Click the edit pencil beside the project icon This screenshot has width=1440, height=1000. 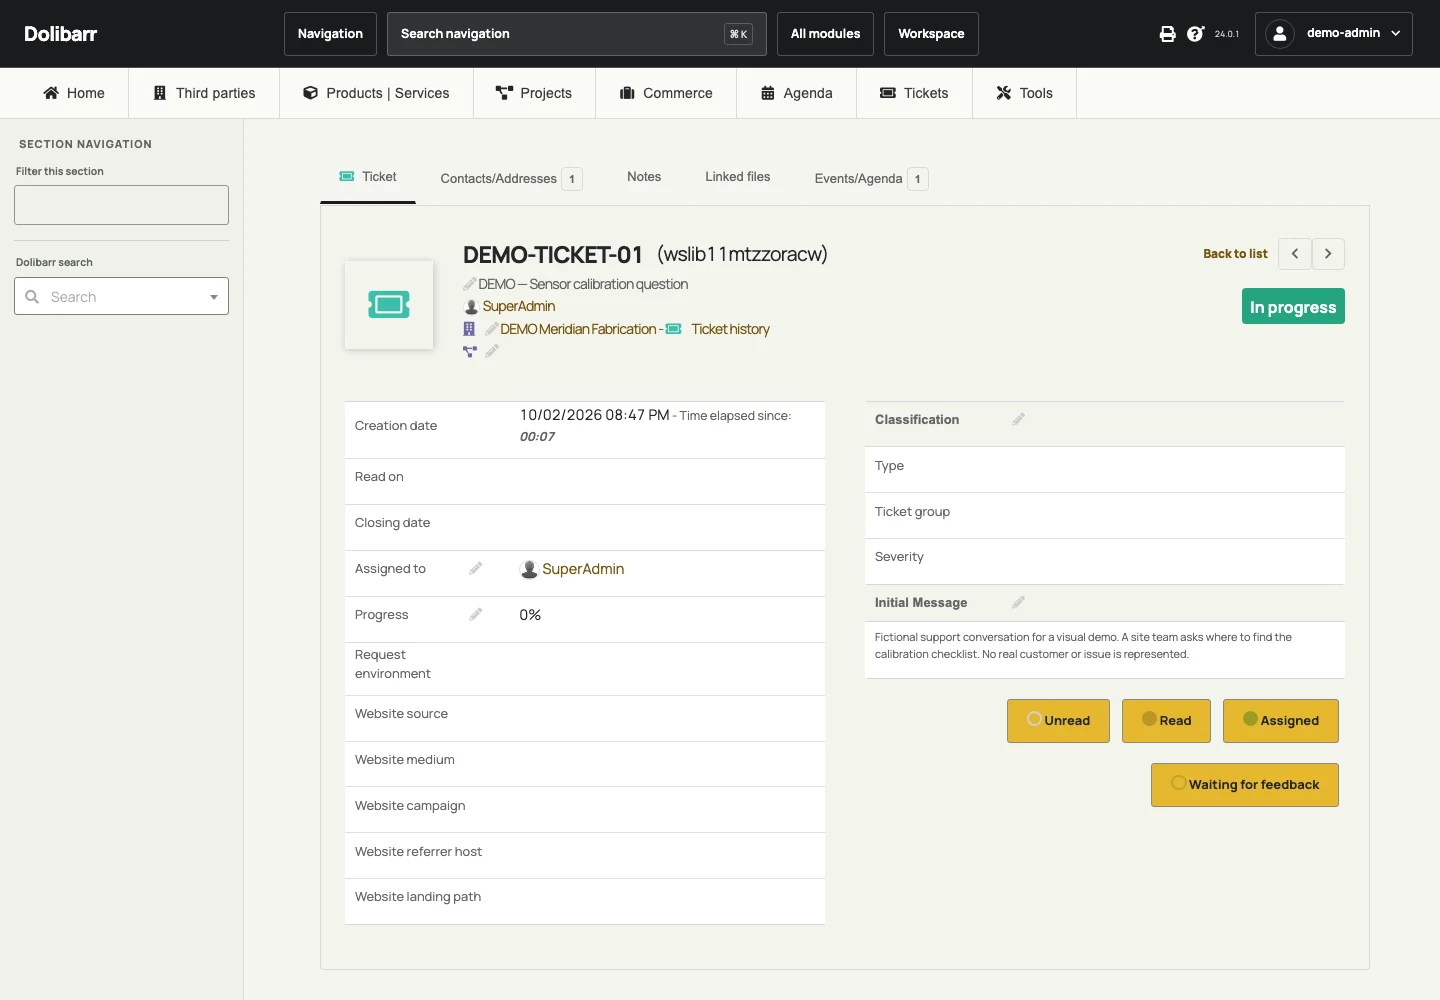point(491,351)
